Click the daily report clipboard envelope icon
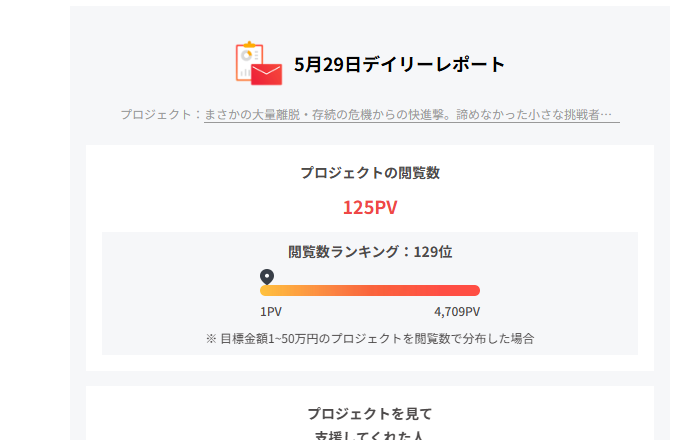 (x=259, y=63)
